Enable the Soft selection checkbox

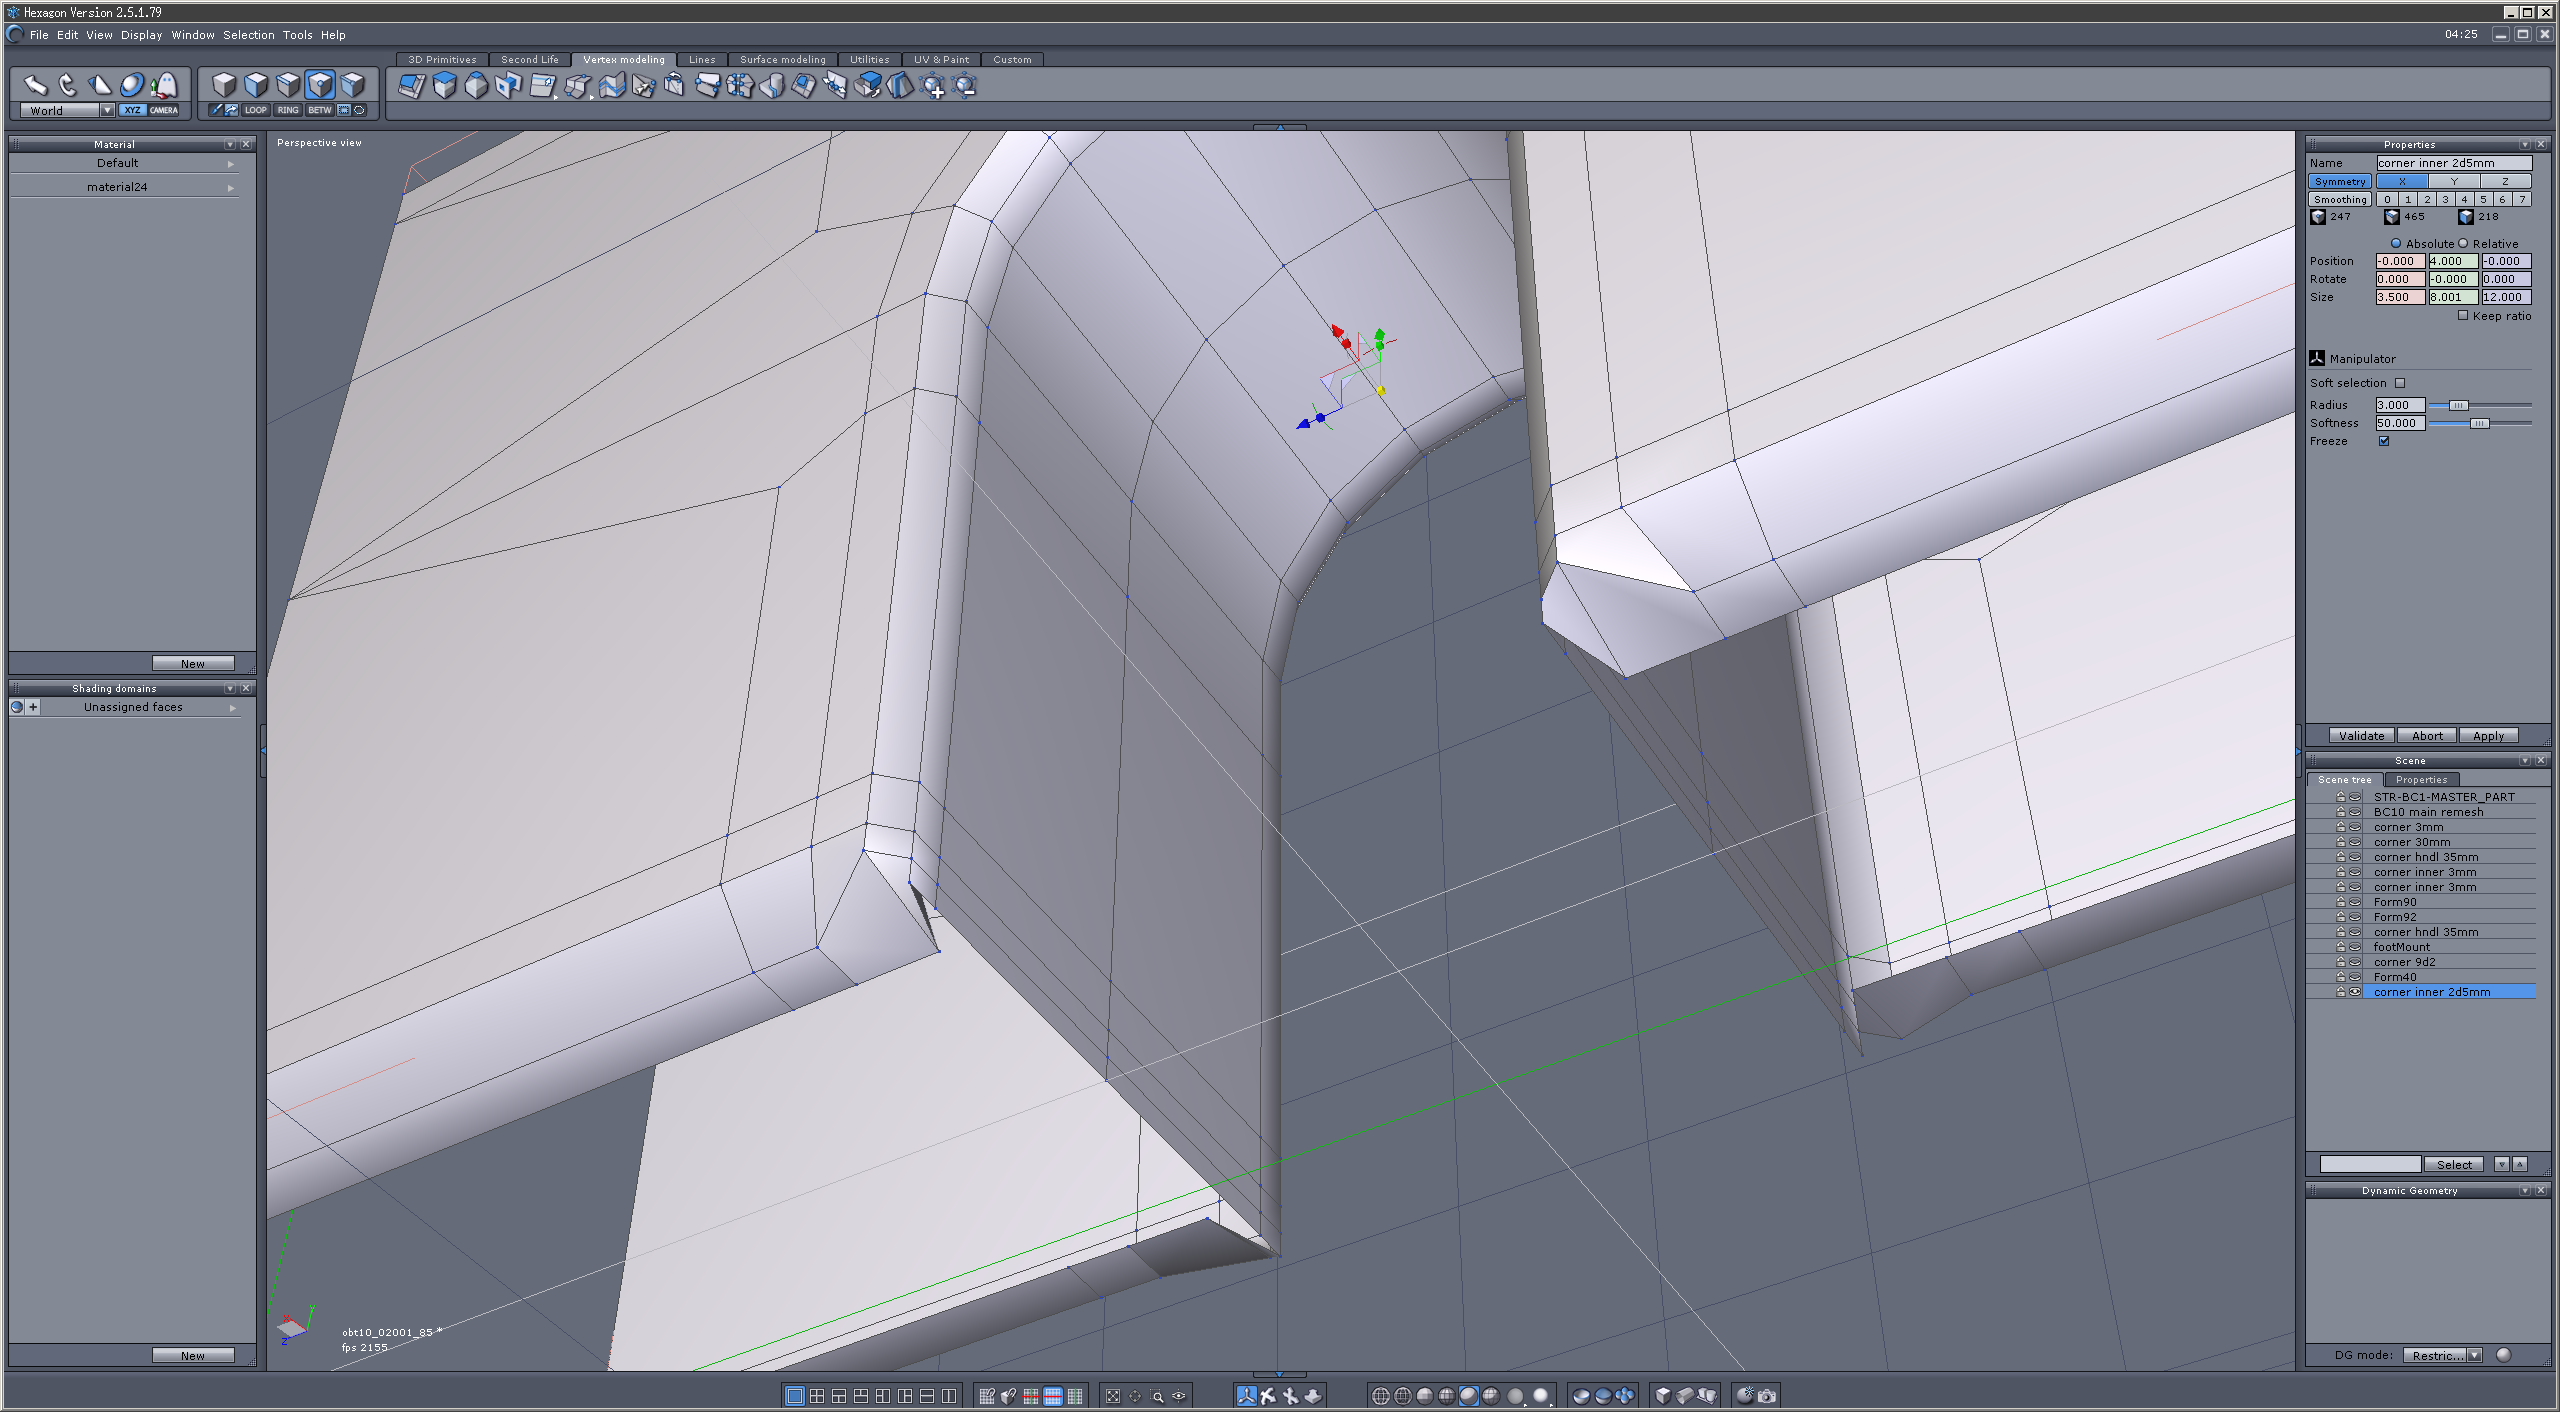[x=2400, y=383]
